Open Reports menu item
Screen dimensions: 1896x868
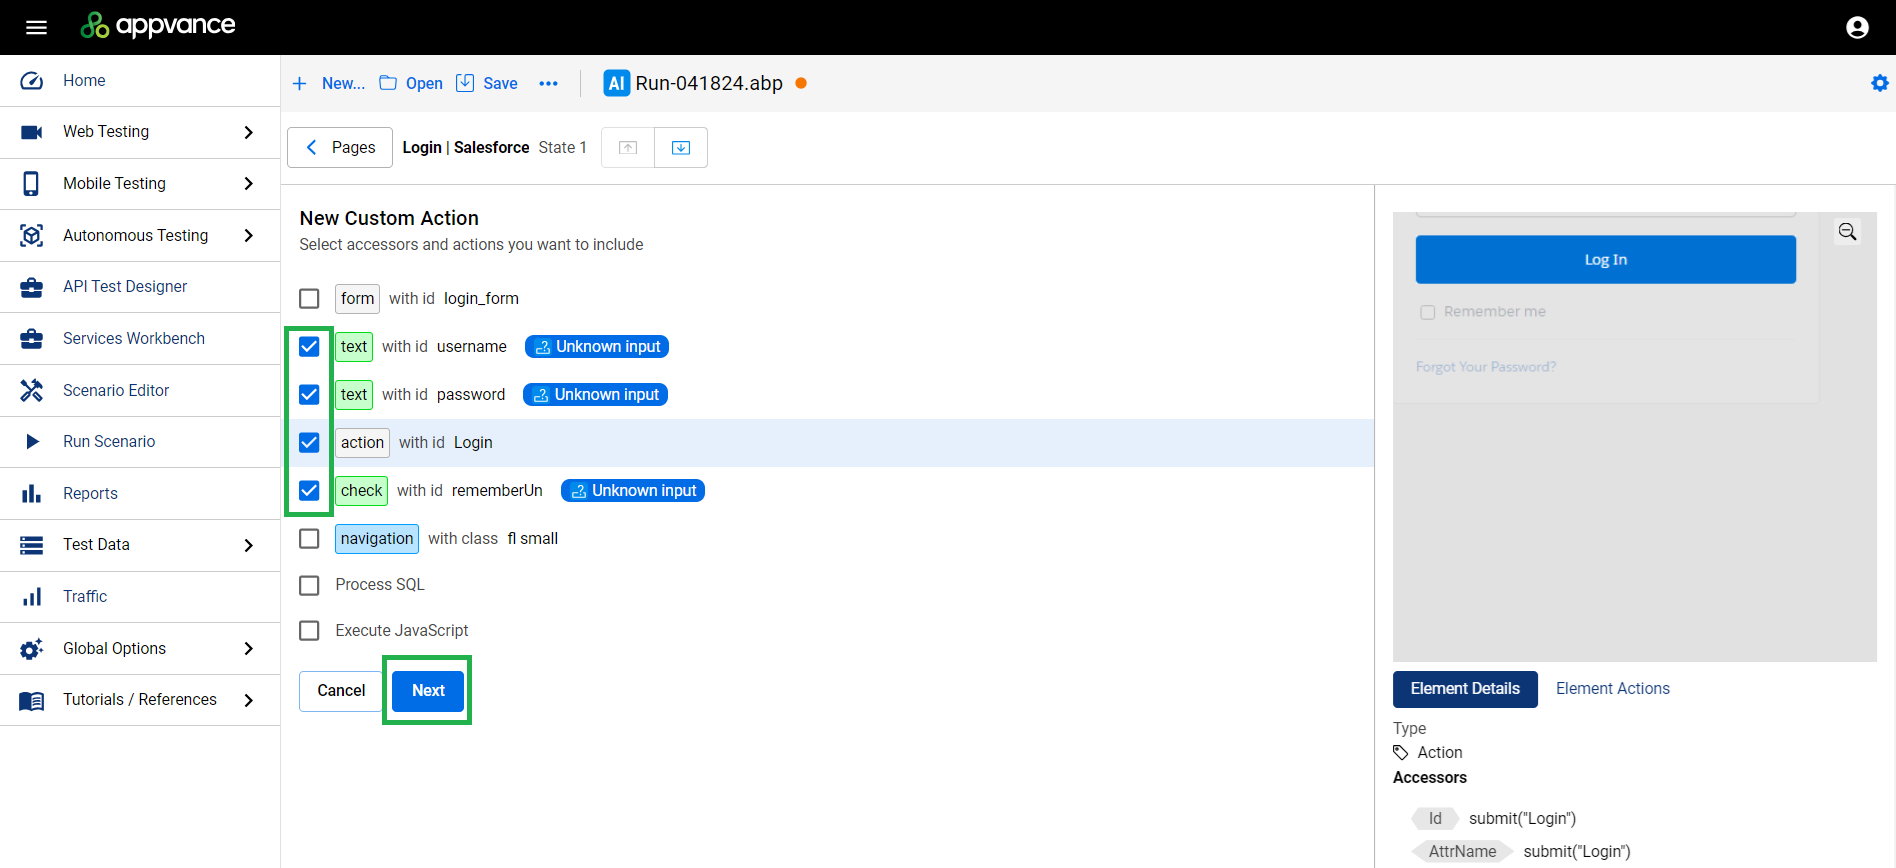tap(140, 494)
